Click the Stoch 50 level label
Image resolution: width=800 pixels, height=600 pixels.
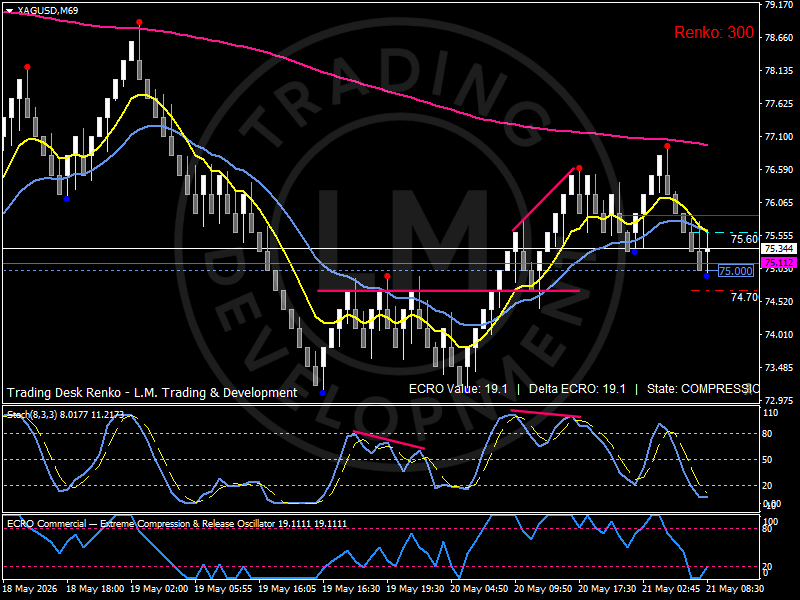coord(767,460)
